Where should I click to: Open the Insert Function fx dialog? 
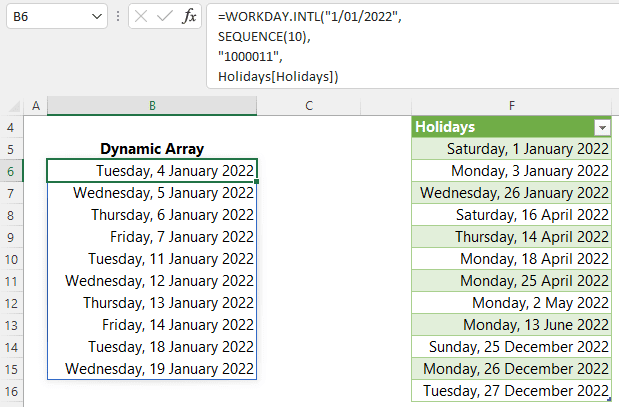point(188,17)
